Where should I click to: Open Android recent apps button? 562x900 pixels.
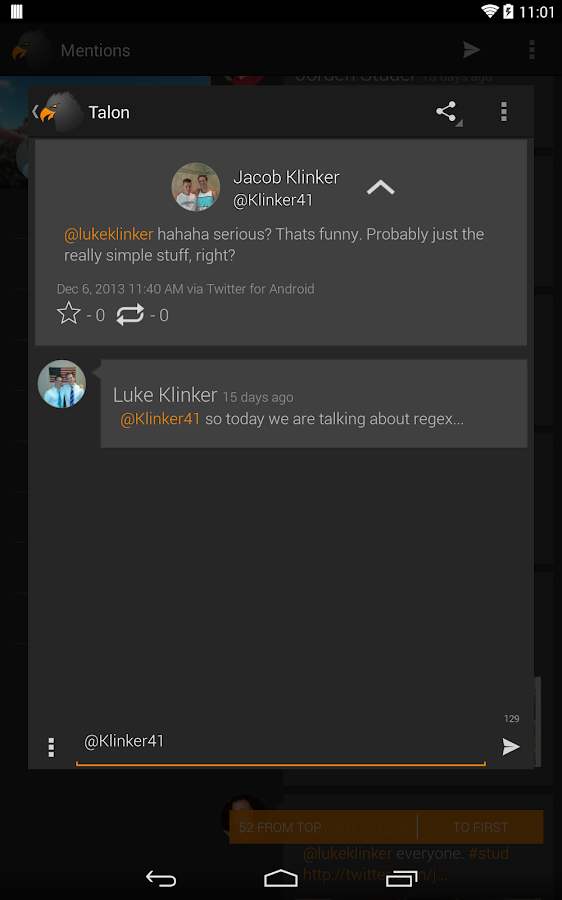(401, 878)
